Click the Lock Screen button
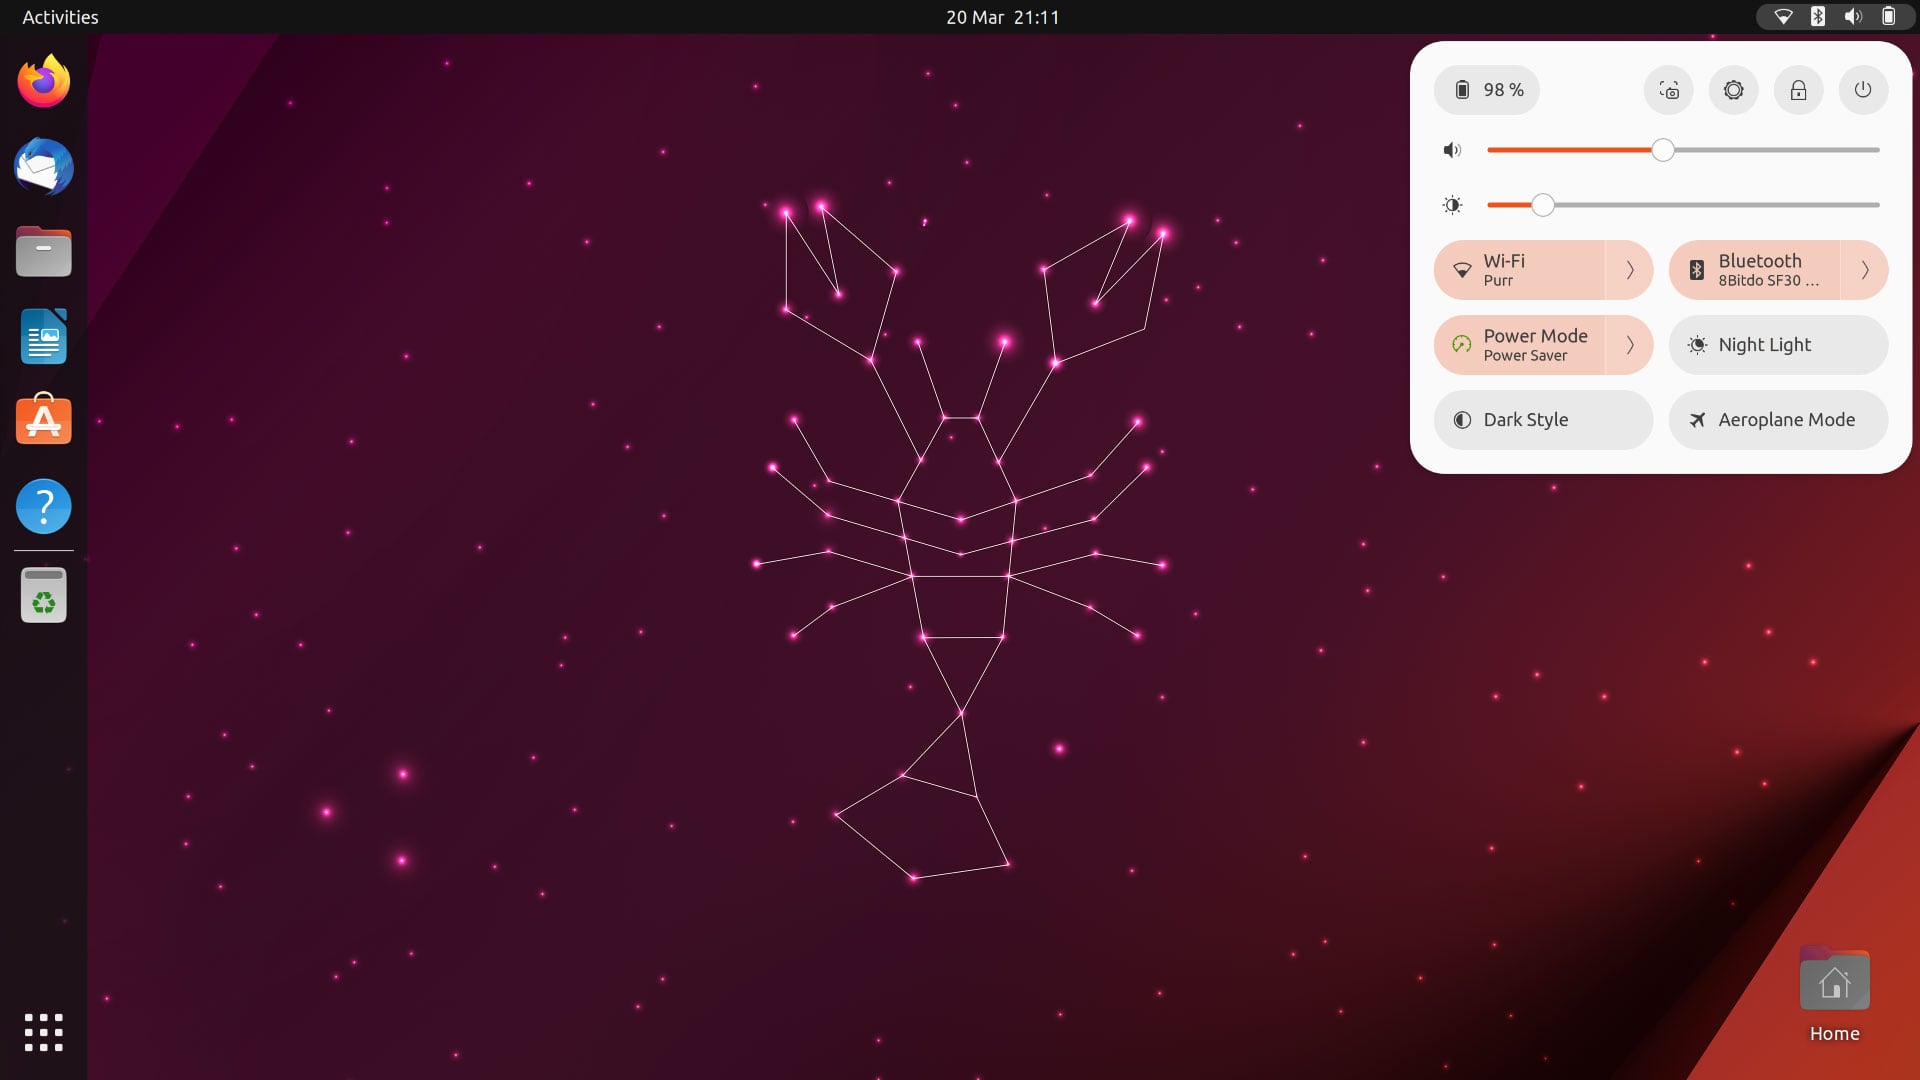Image resolution: width=1920 pixels, height=1080 pixels. coord(1797,90)
